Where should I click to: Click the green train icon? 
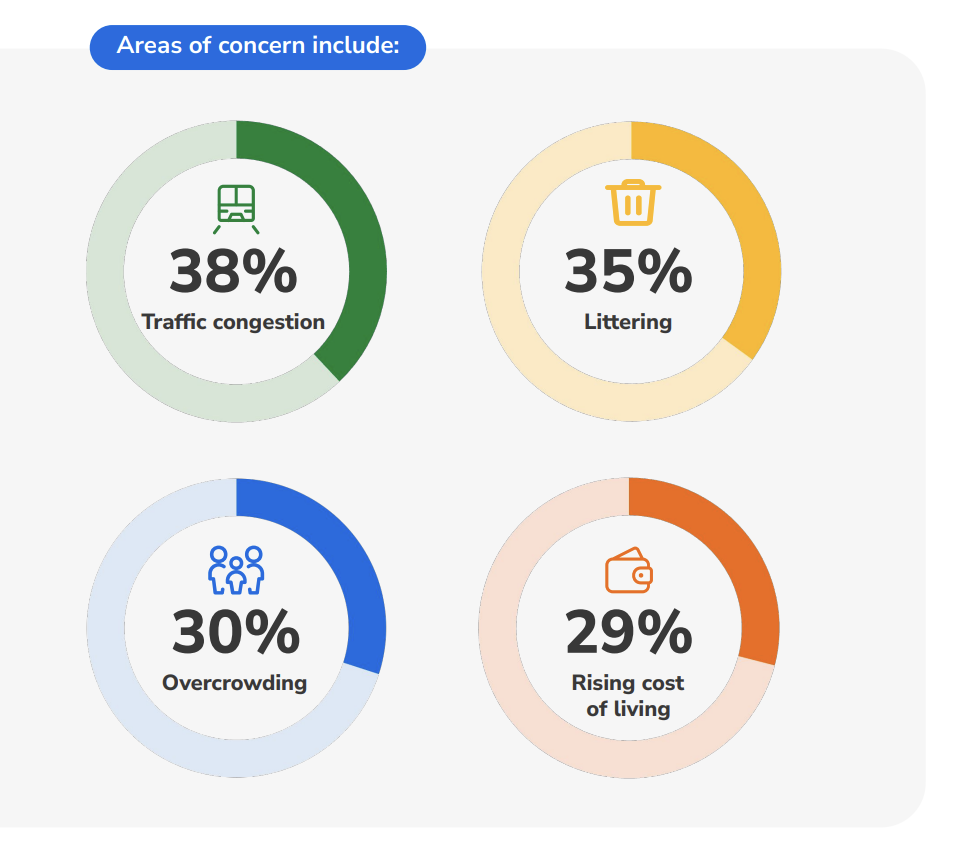[236, 209]
